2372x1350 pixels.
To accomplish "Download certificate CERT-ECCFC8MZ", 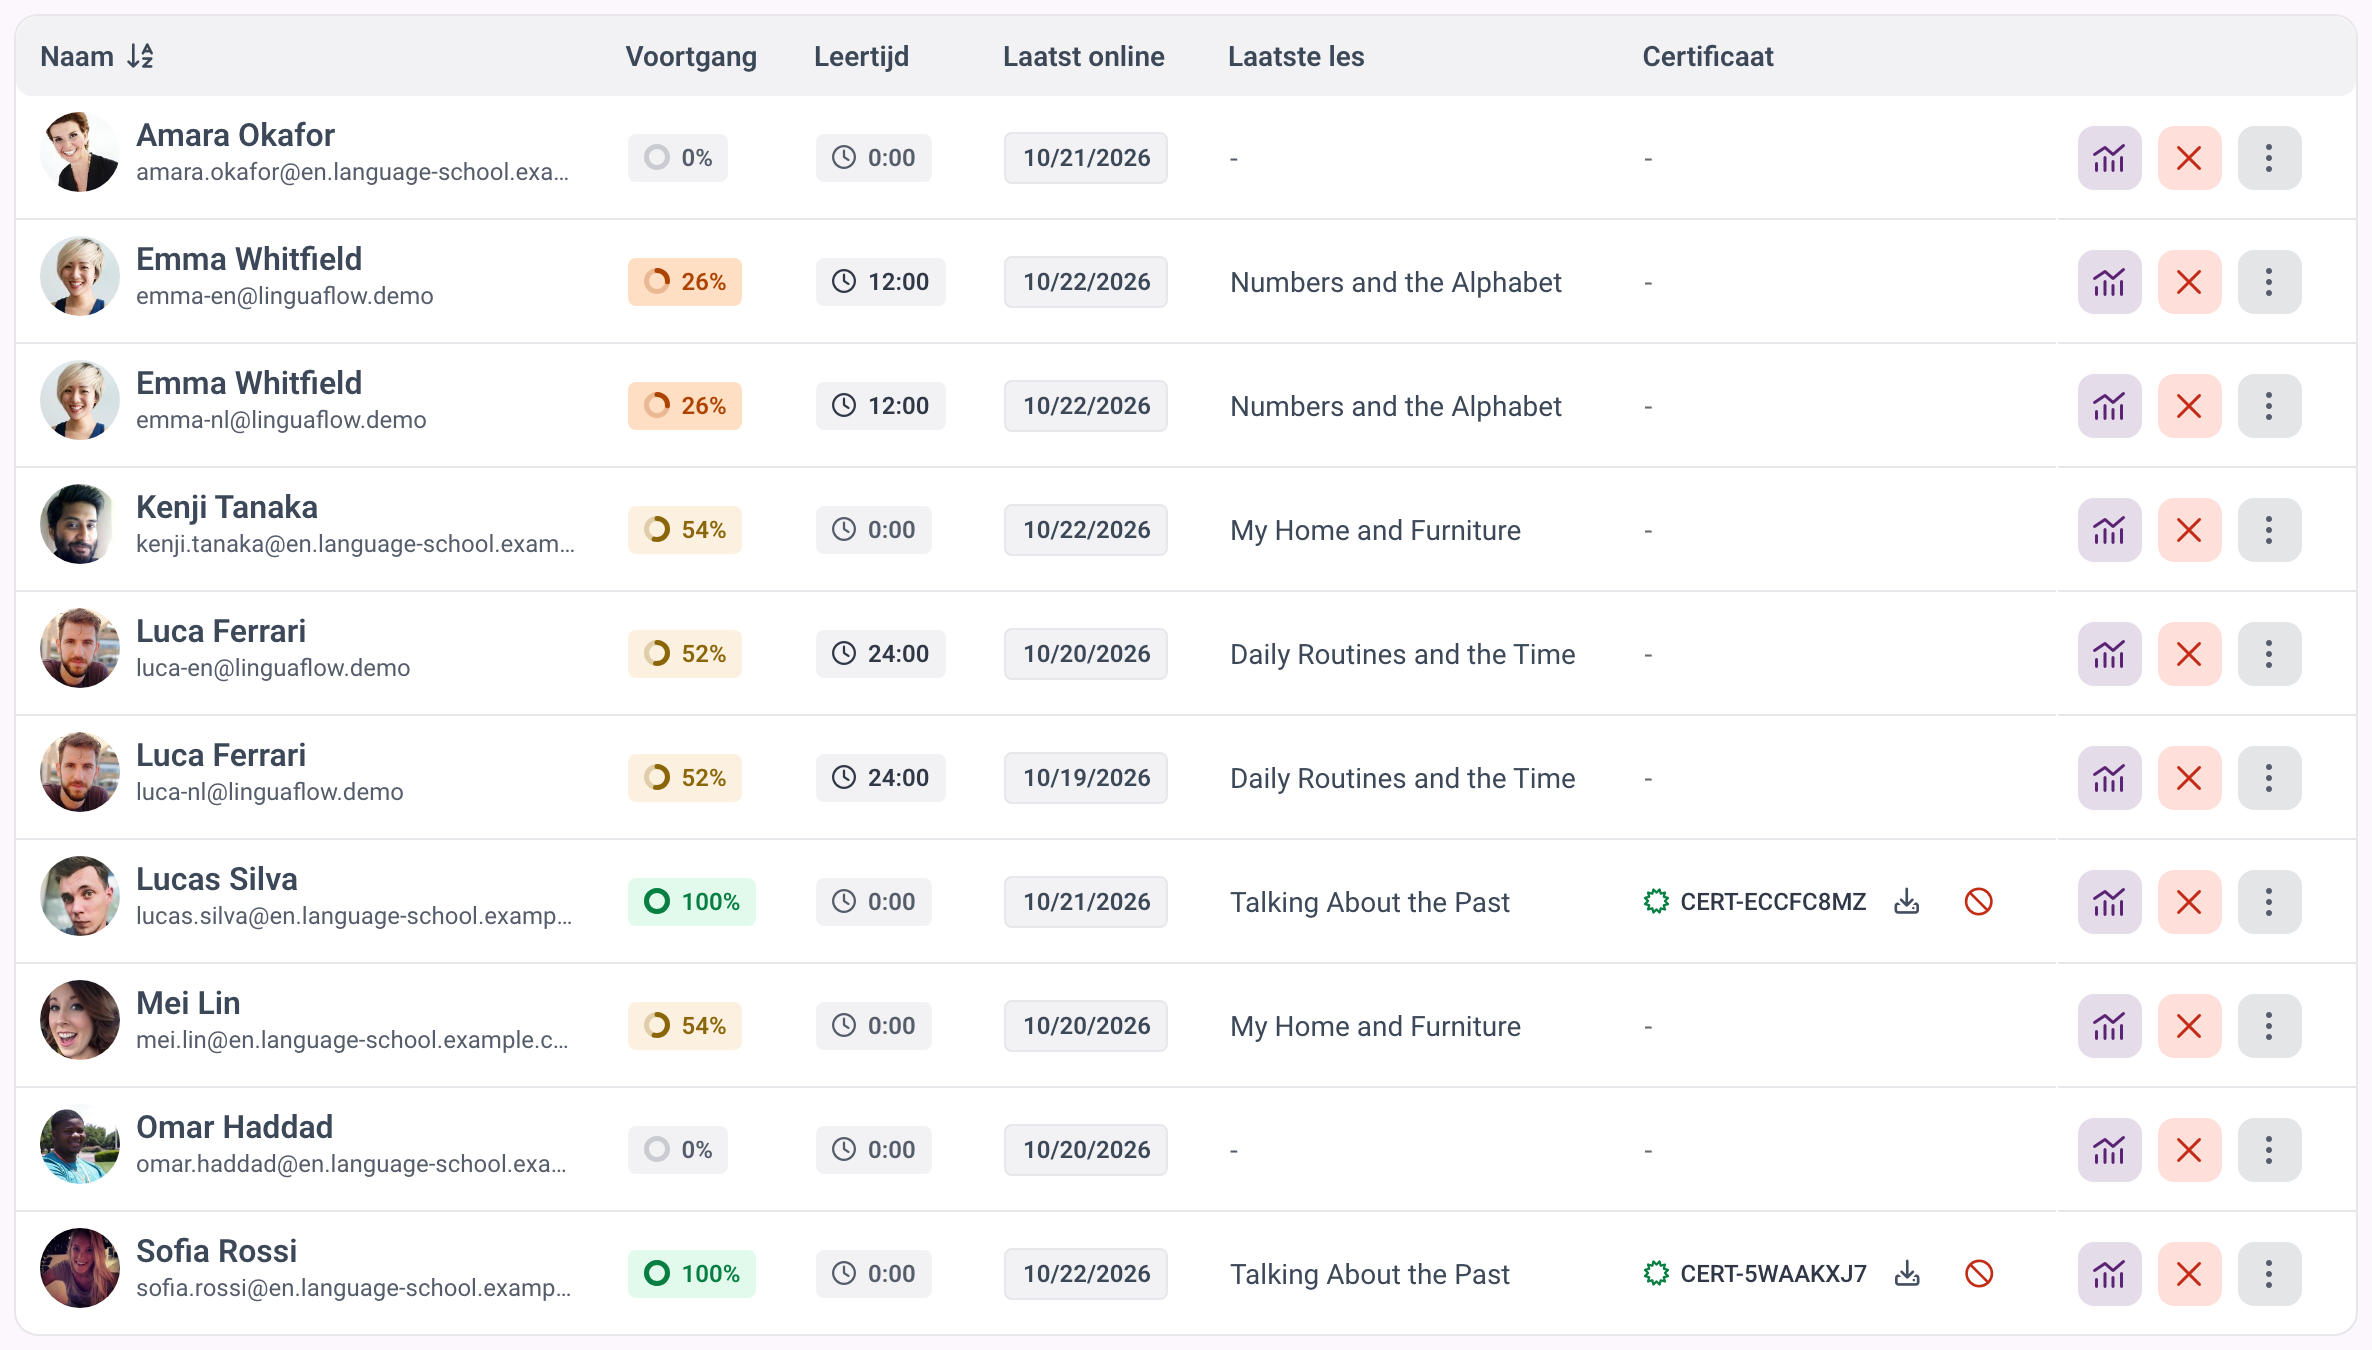I will 1907,902.
